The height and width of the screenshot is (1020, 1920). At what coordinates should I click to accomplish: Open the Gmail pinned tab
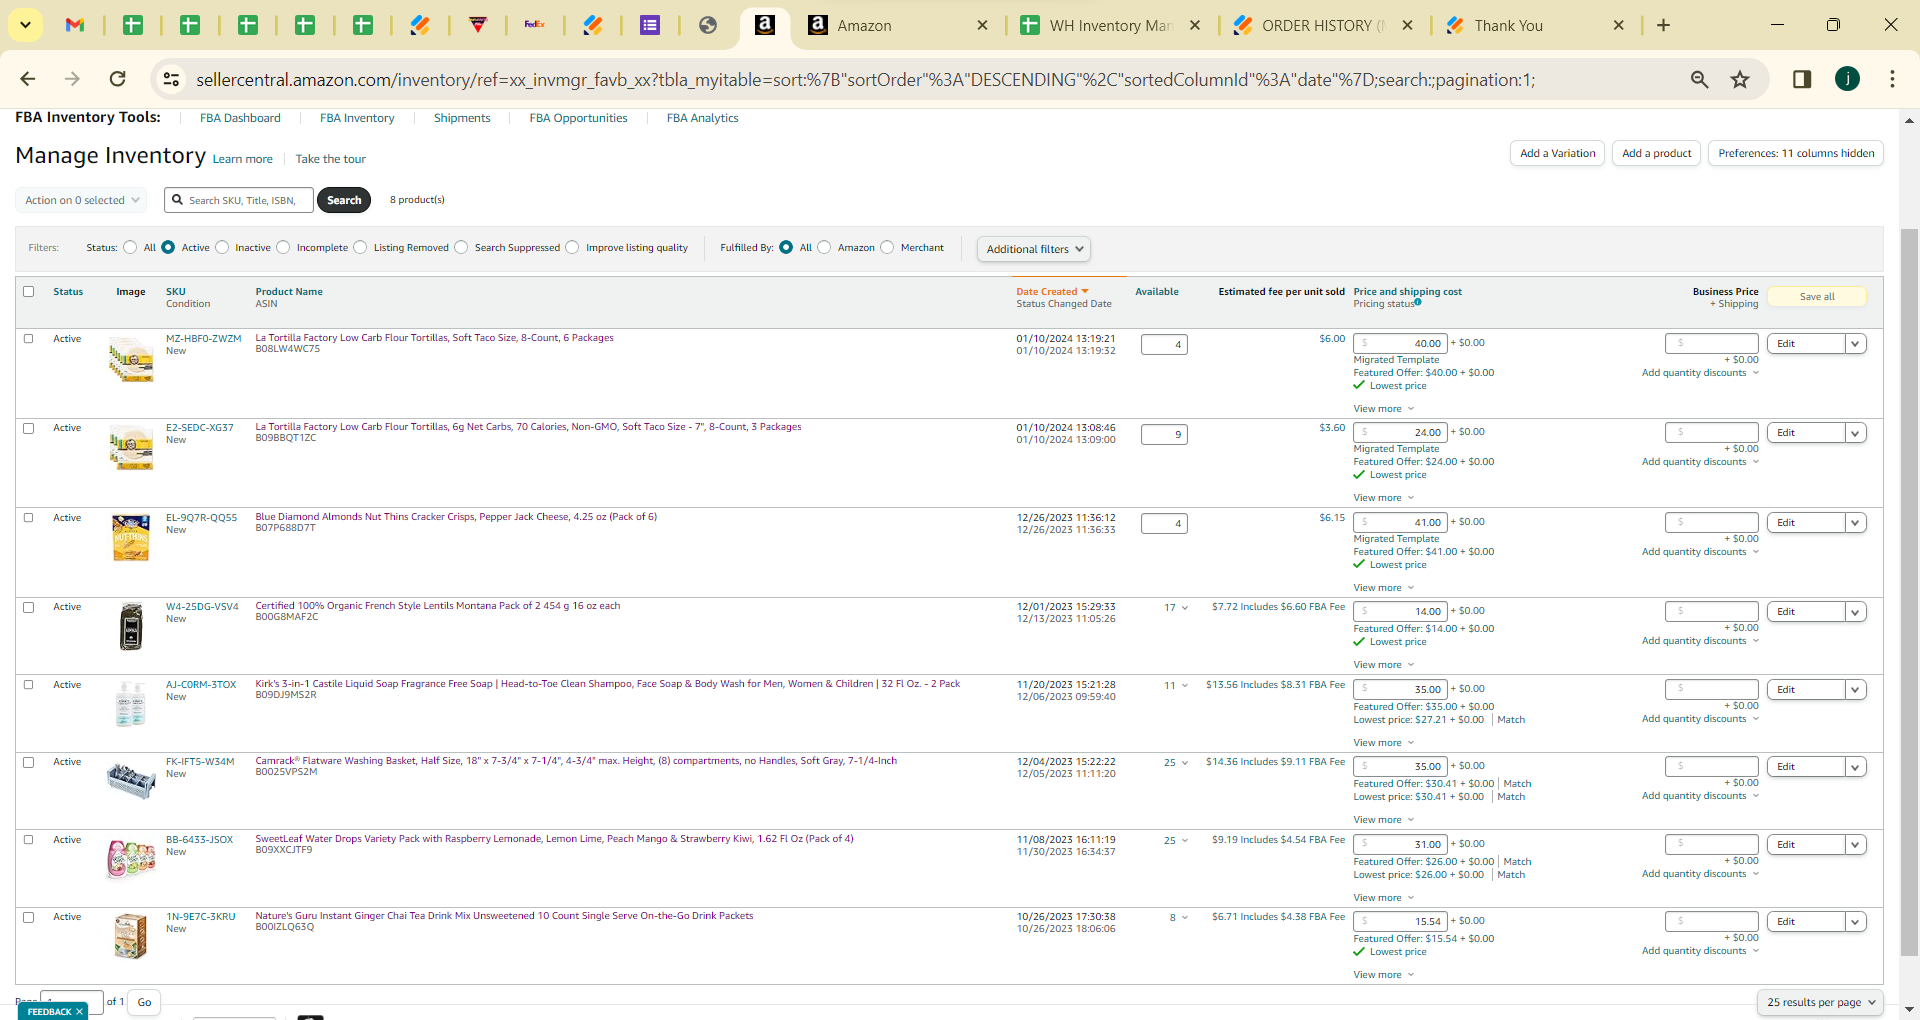(x=75, y=25)
